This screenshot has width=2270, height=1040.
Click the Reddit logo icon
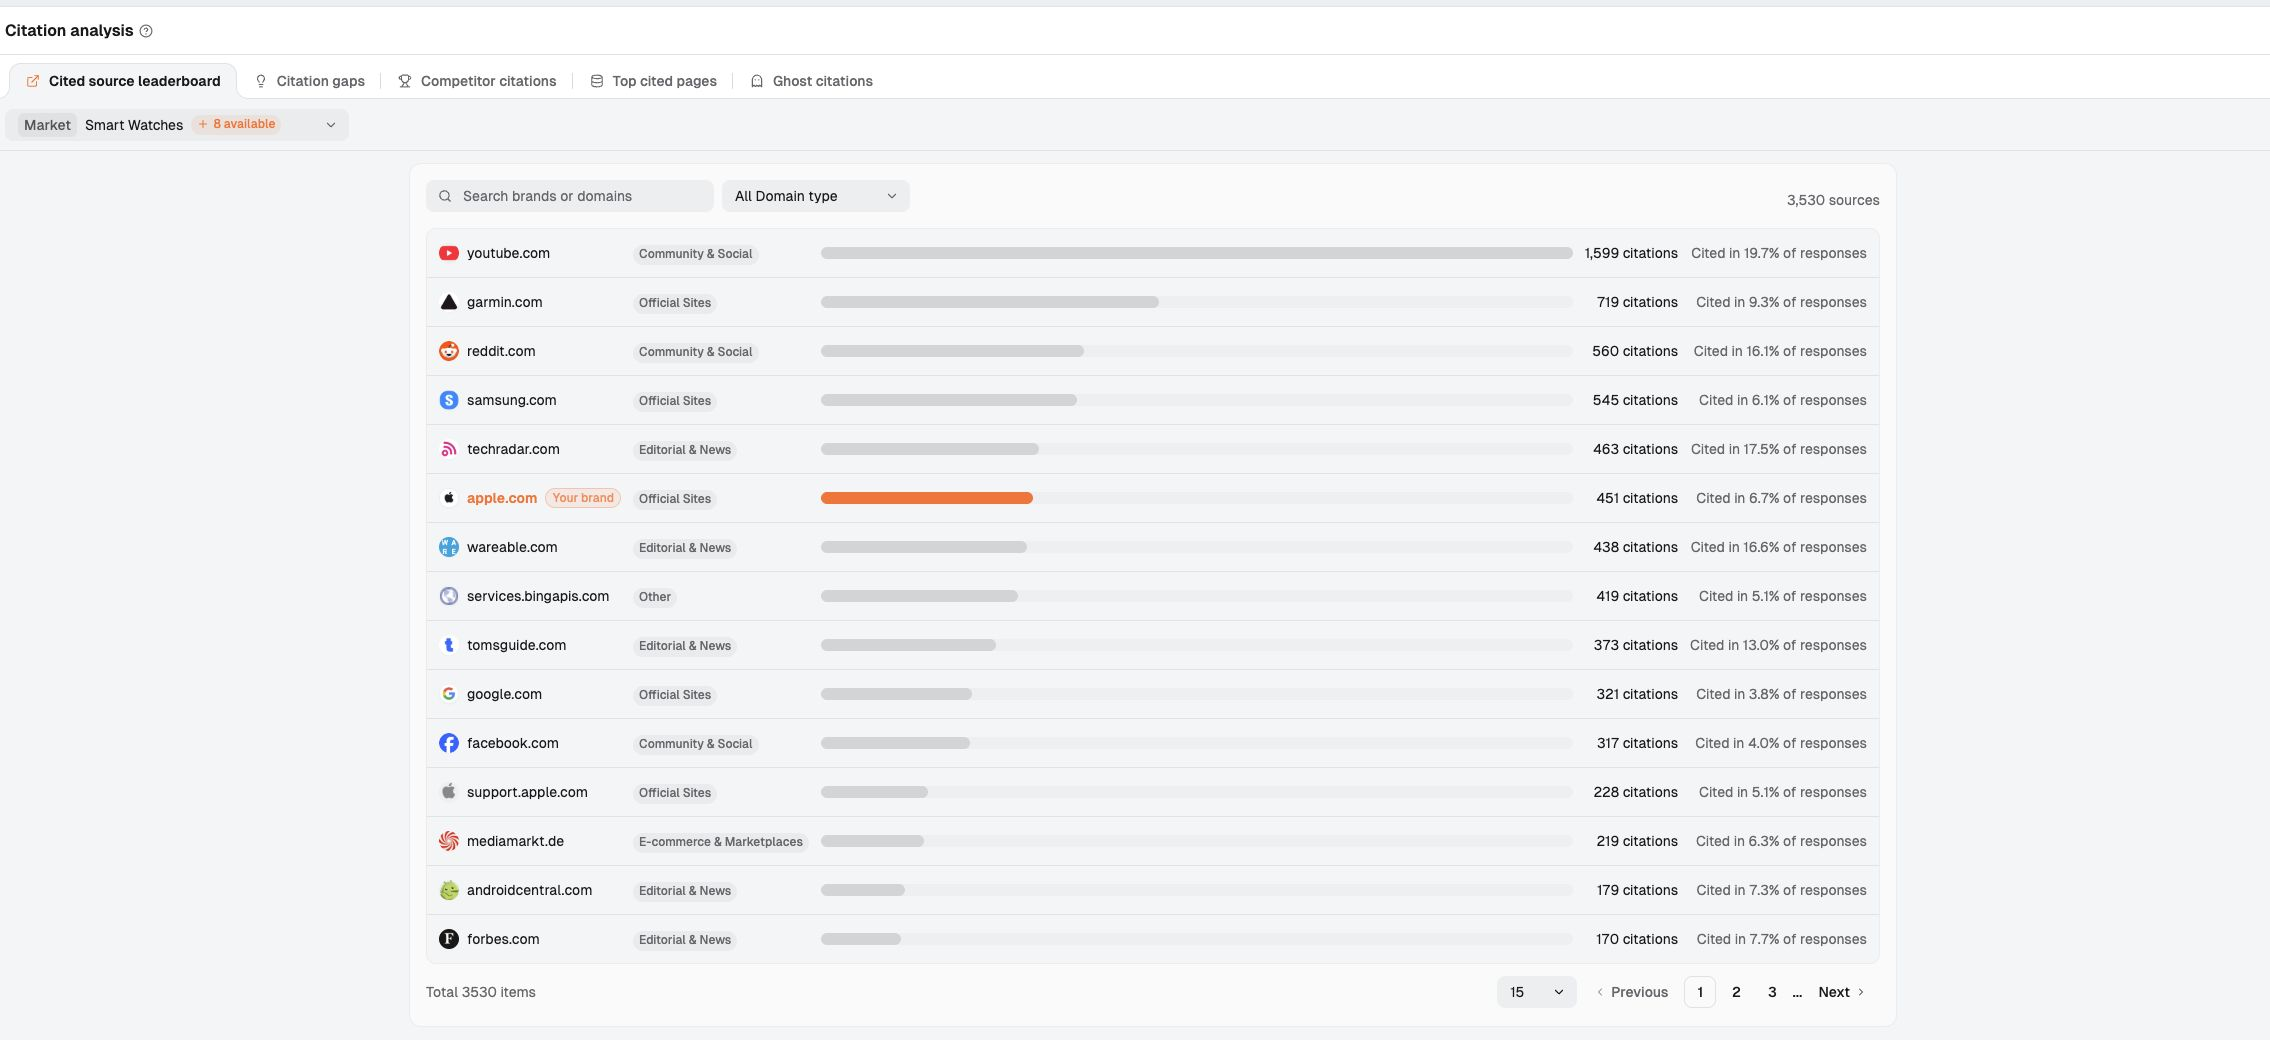point(449,351)
